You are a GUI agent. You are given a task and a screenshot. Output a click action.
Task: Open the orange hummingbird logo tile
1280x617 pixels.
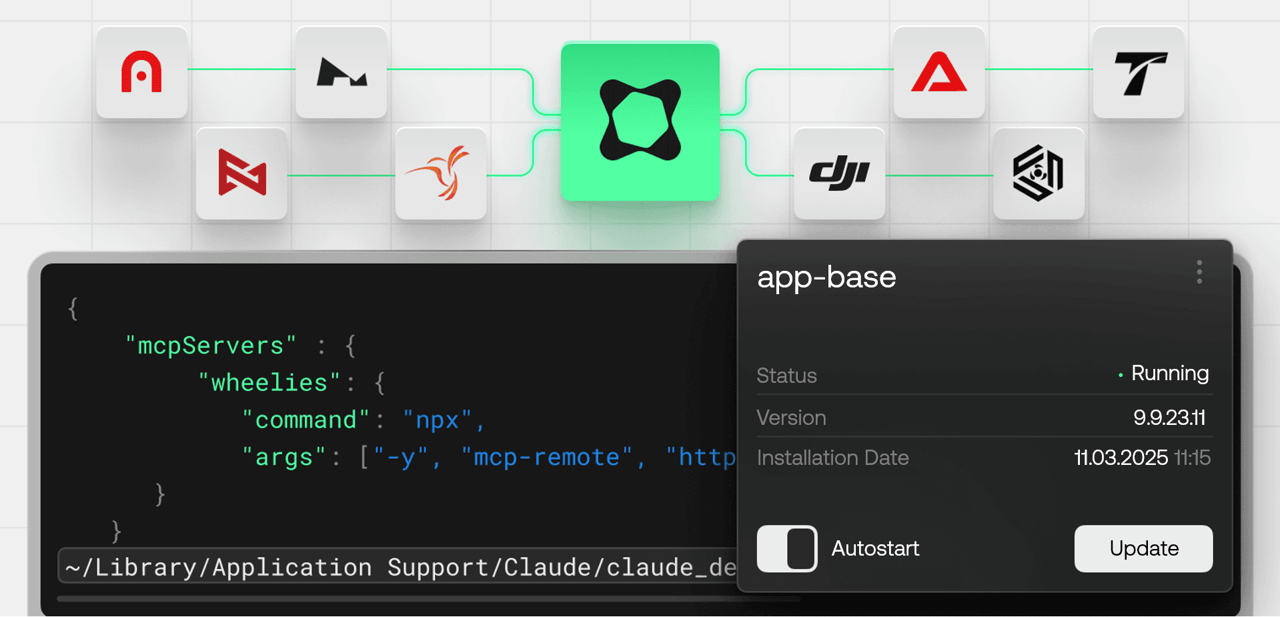[x=440, y=174]
